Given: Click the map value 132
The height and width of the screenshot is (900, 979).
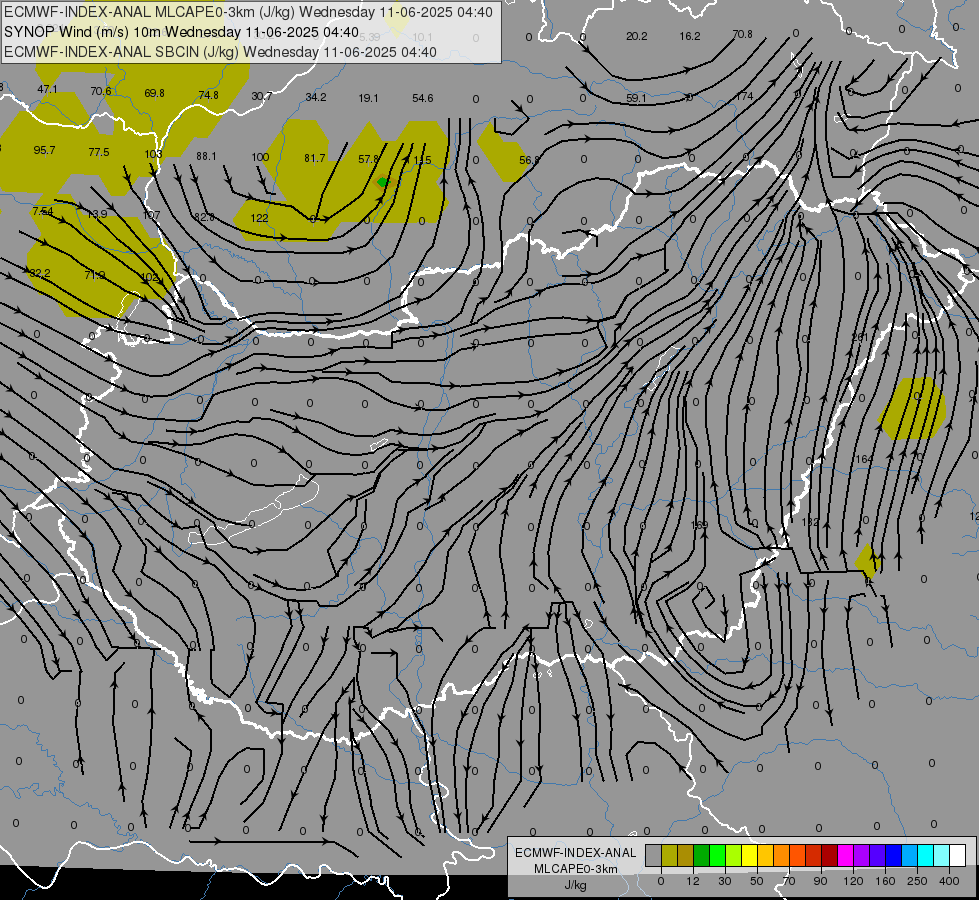Looking at the screenshot, I should tap(810, 522).
